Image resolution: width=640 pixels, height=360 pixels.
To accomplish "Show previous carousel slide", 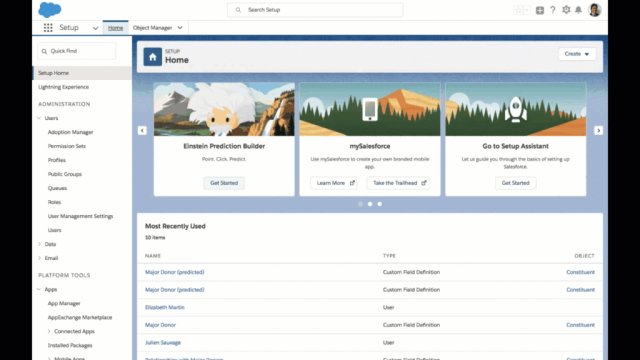I will (x=142, y=131).
